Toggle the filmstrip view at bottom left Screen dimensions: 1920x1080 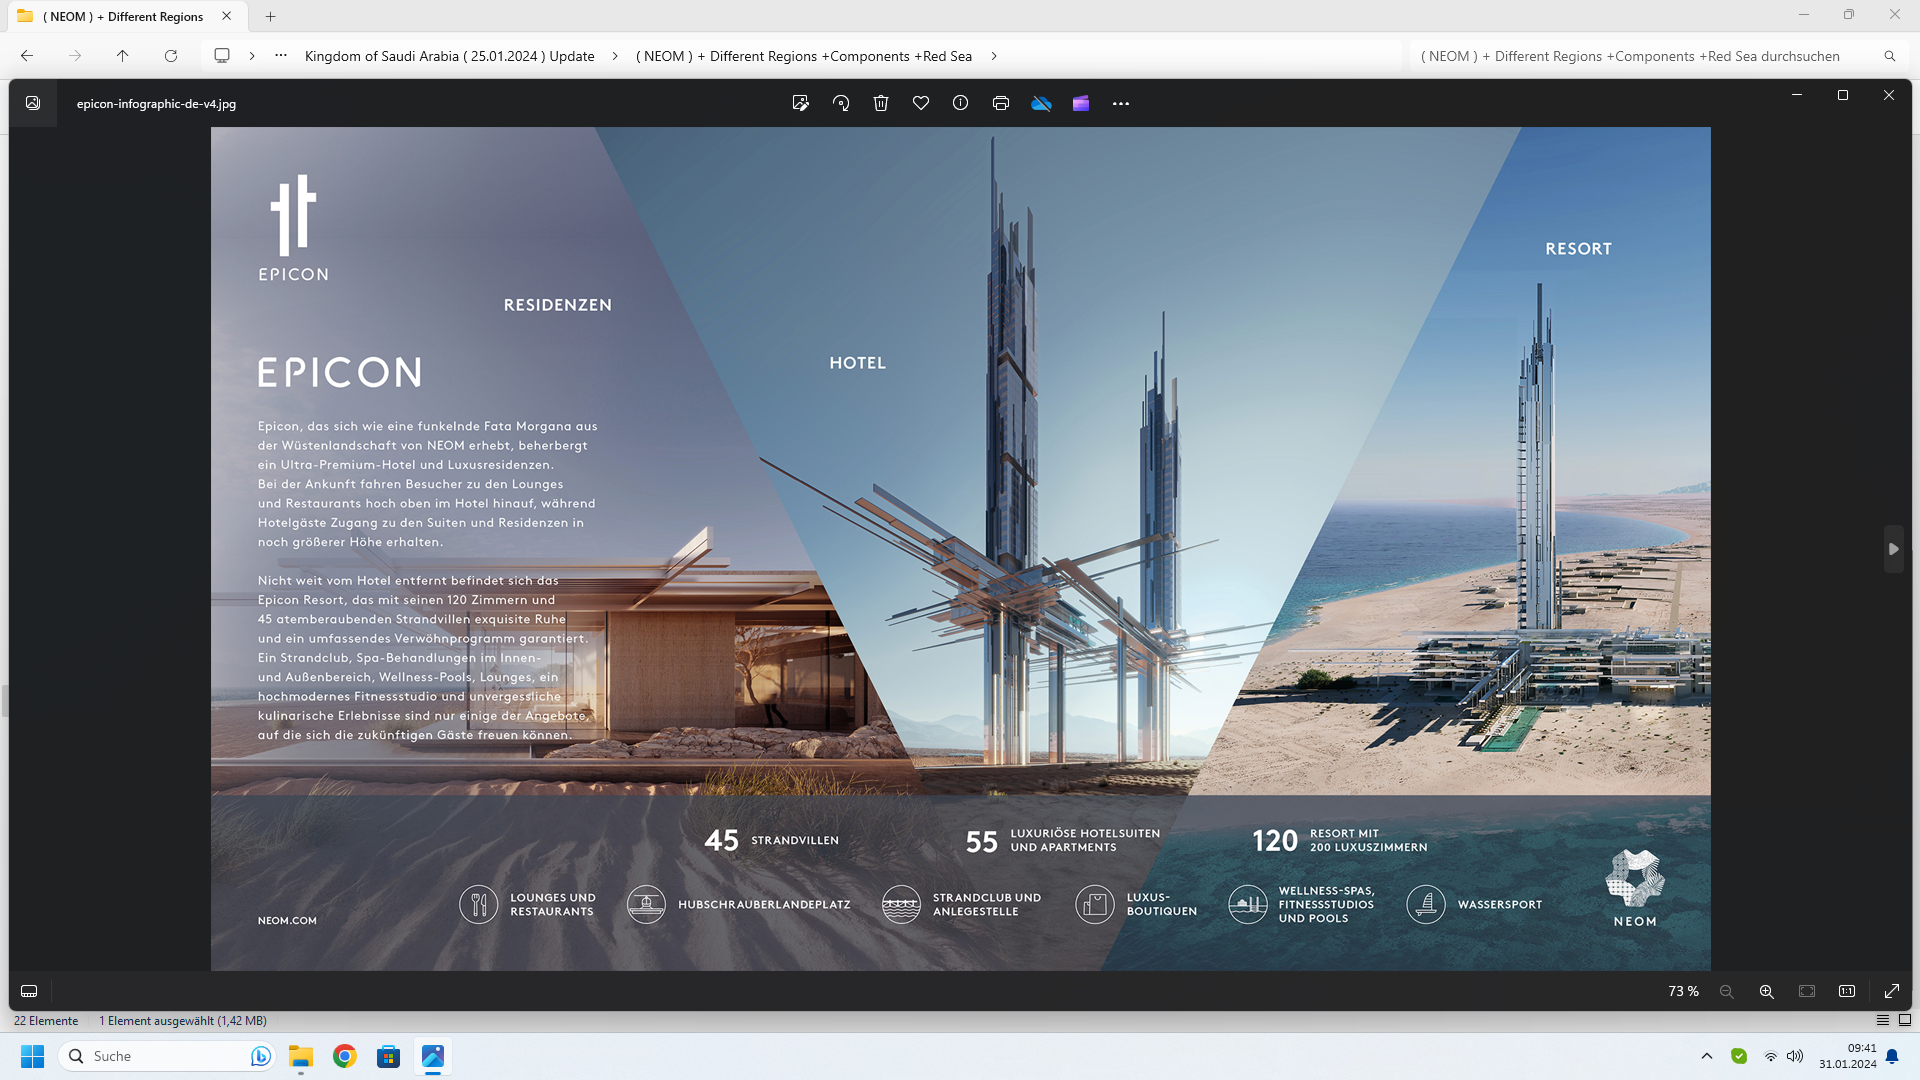point(29,991)
